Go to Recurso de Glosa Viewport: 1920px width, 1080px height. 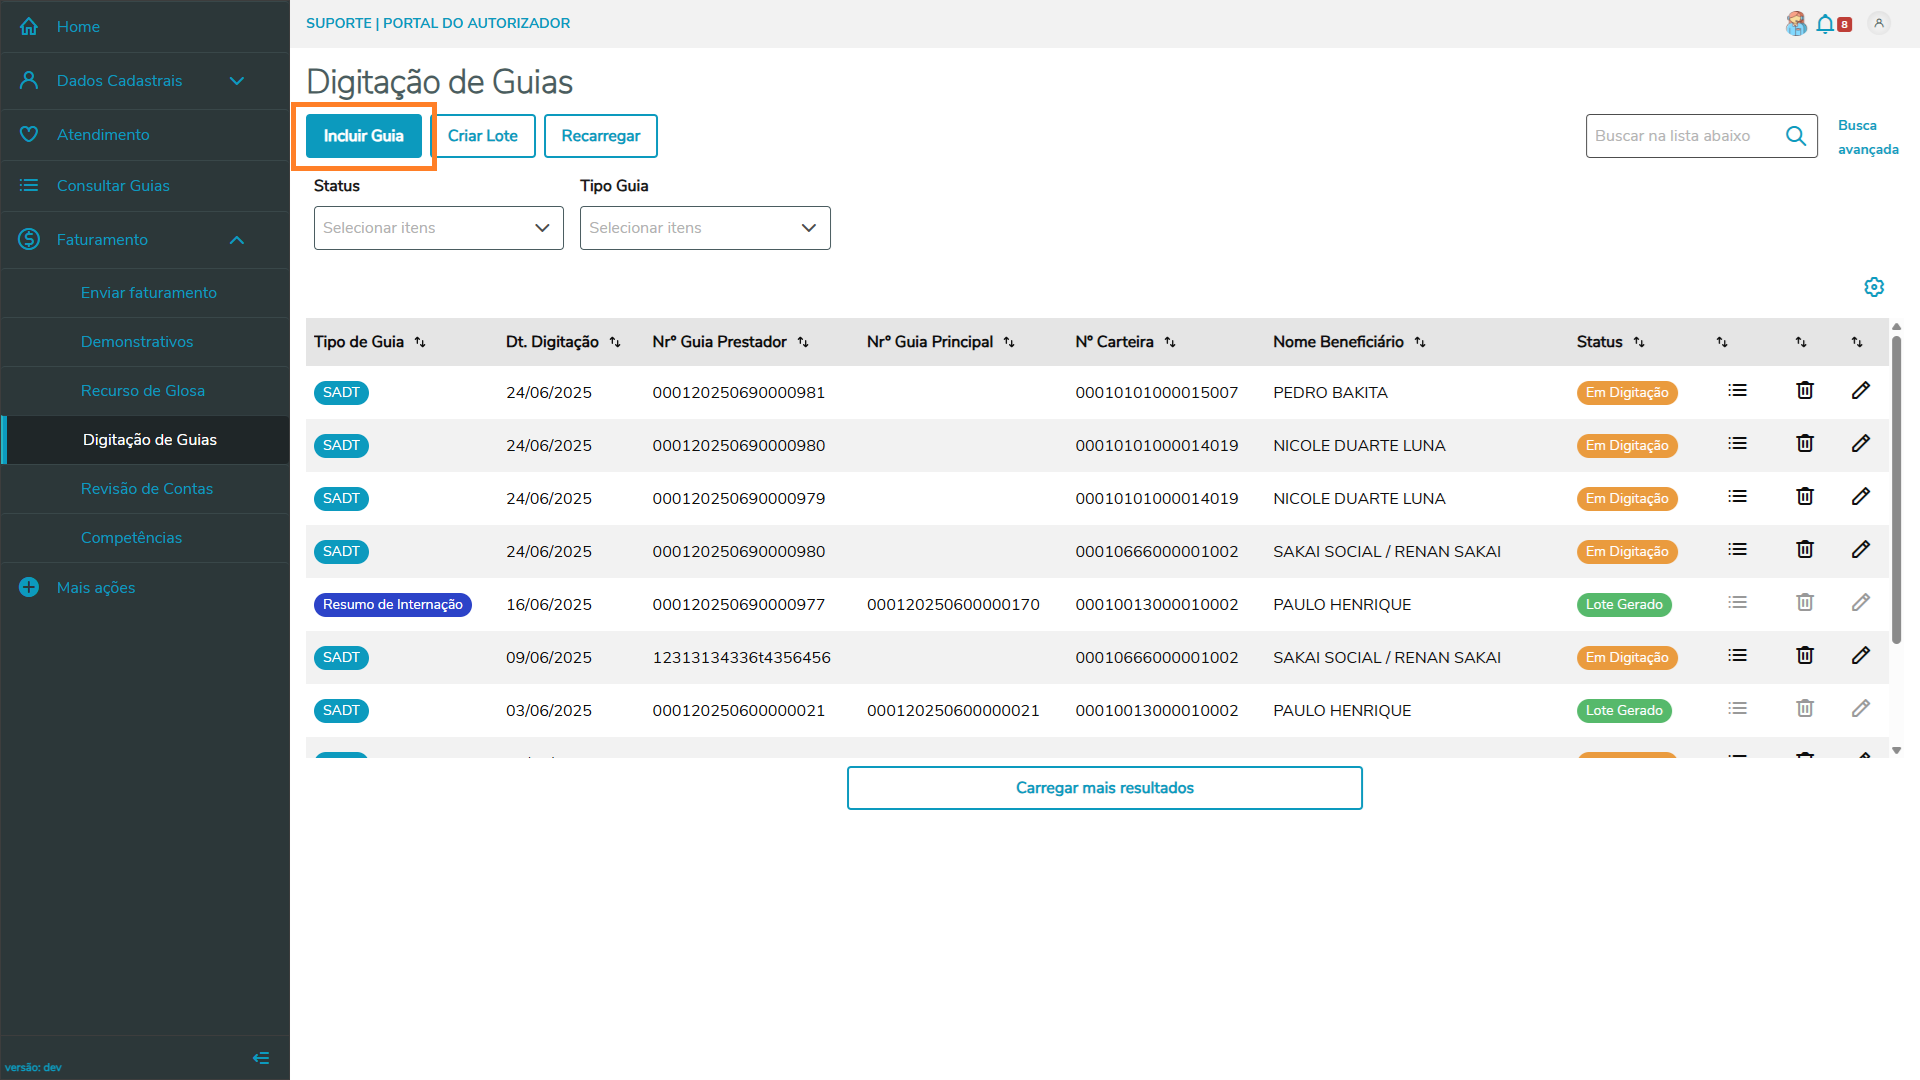[x=143, y=391]
